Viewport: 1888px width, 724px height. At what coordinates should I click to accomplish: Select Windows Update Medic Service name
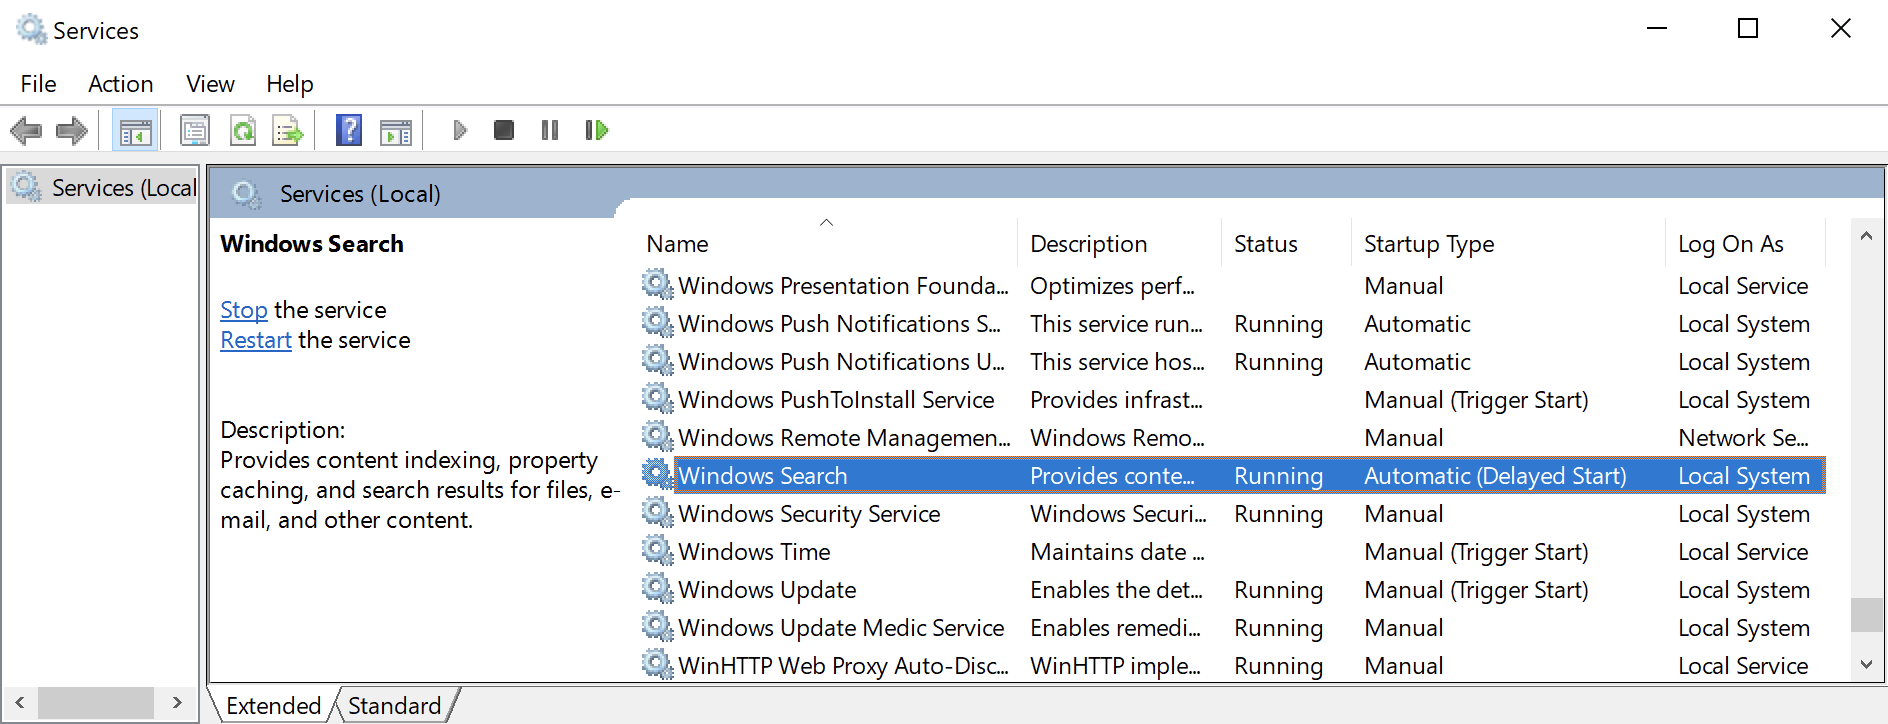[x=841, y=628]
